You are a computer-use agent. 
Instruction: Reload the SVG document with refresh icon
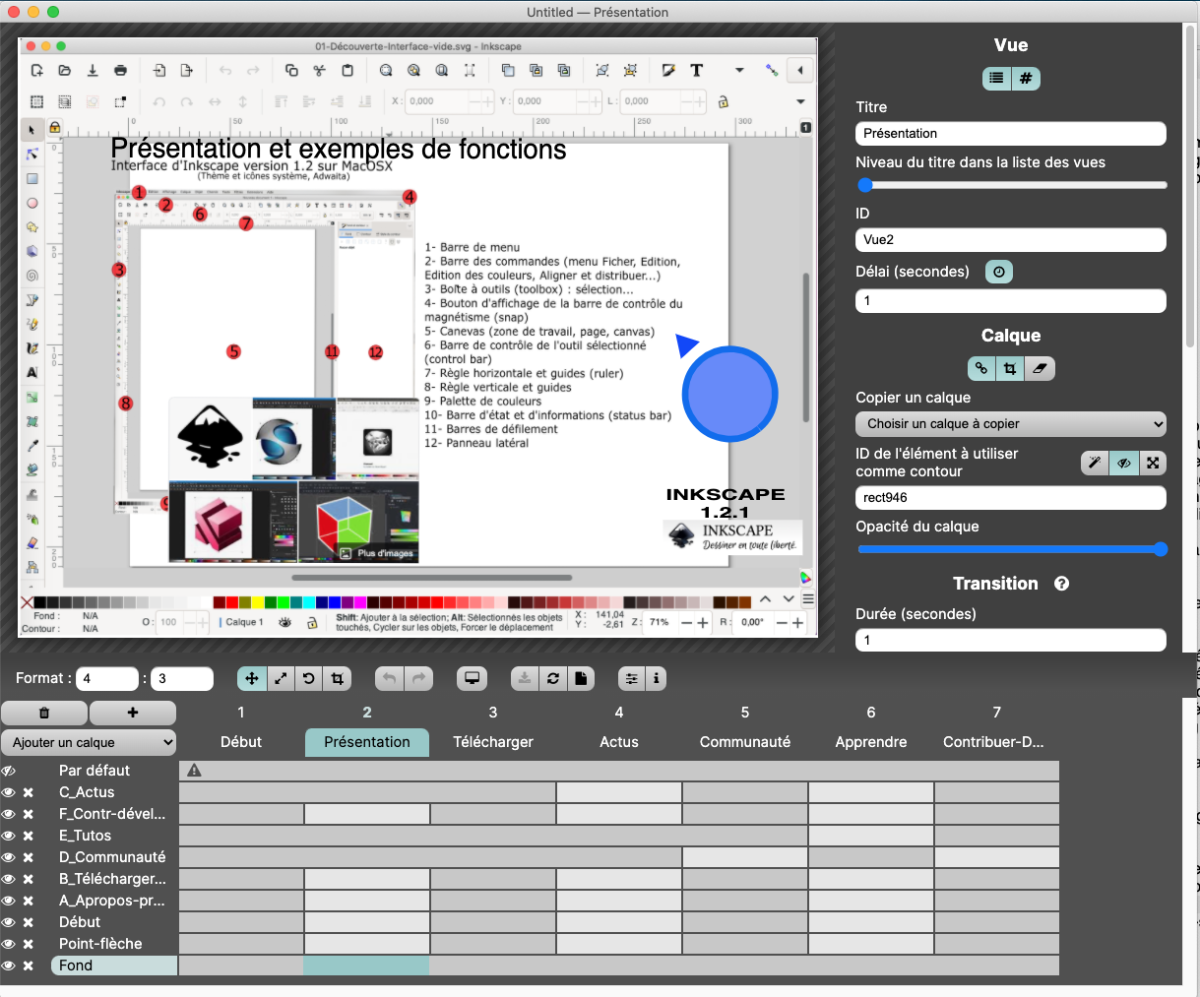click(552, 679)
